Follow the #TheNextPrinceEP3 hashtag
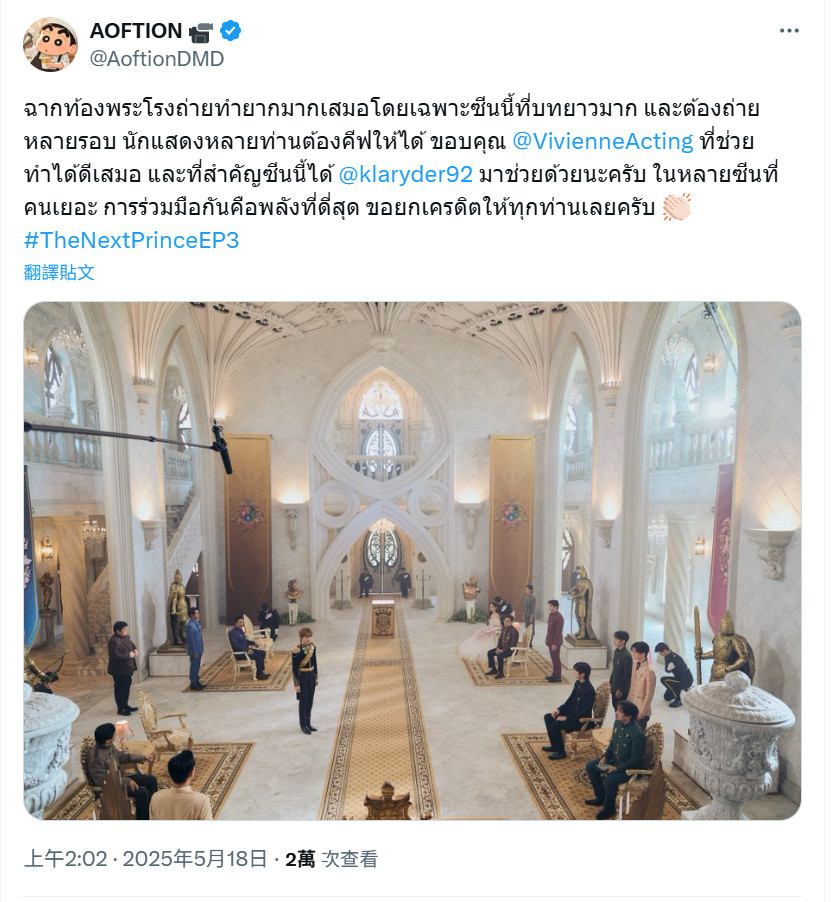The height and width of the screenshot is (902, 835). 131,240
